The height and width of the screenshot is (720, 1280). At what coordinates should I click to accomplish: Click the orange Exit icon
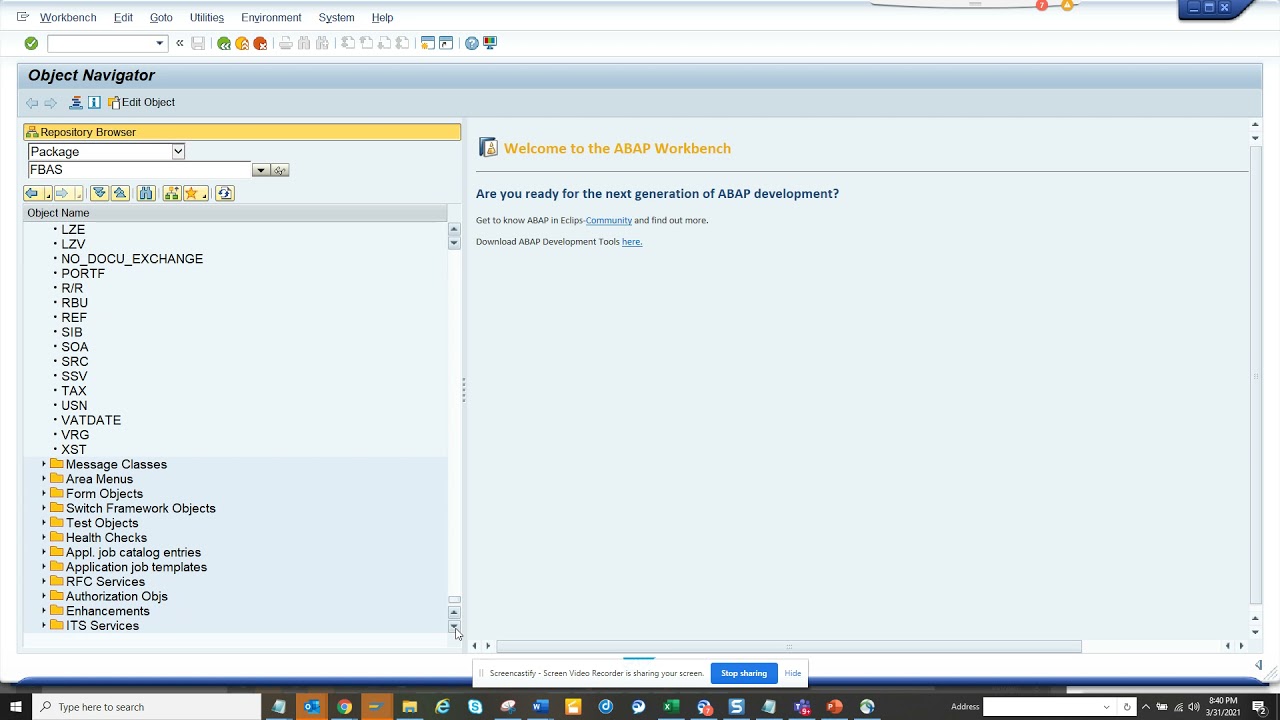[x=242, y=43]
